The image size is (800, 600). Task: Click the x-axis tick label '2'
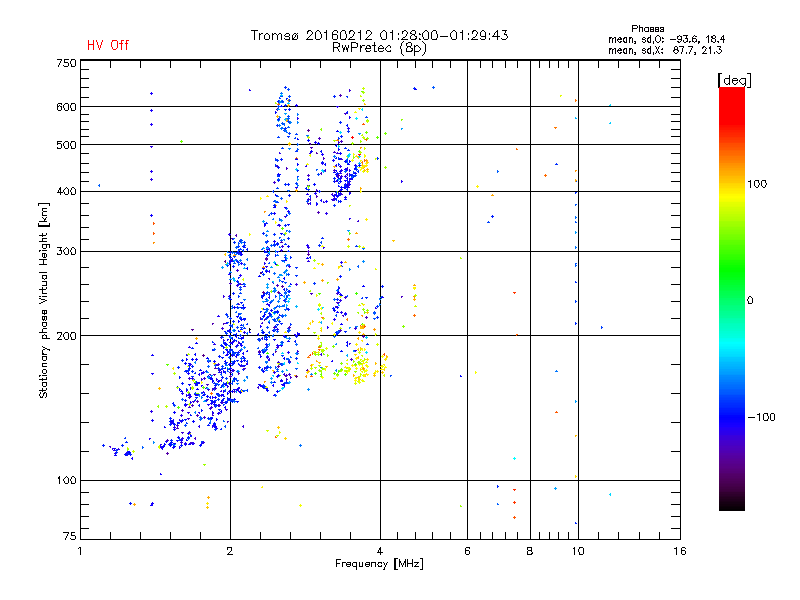230,551
